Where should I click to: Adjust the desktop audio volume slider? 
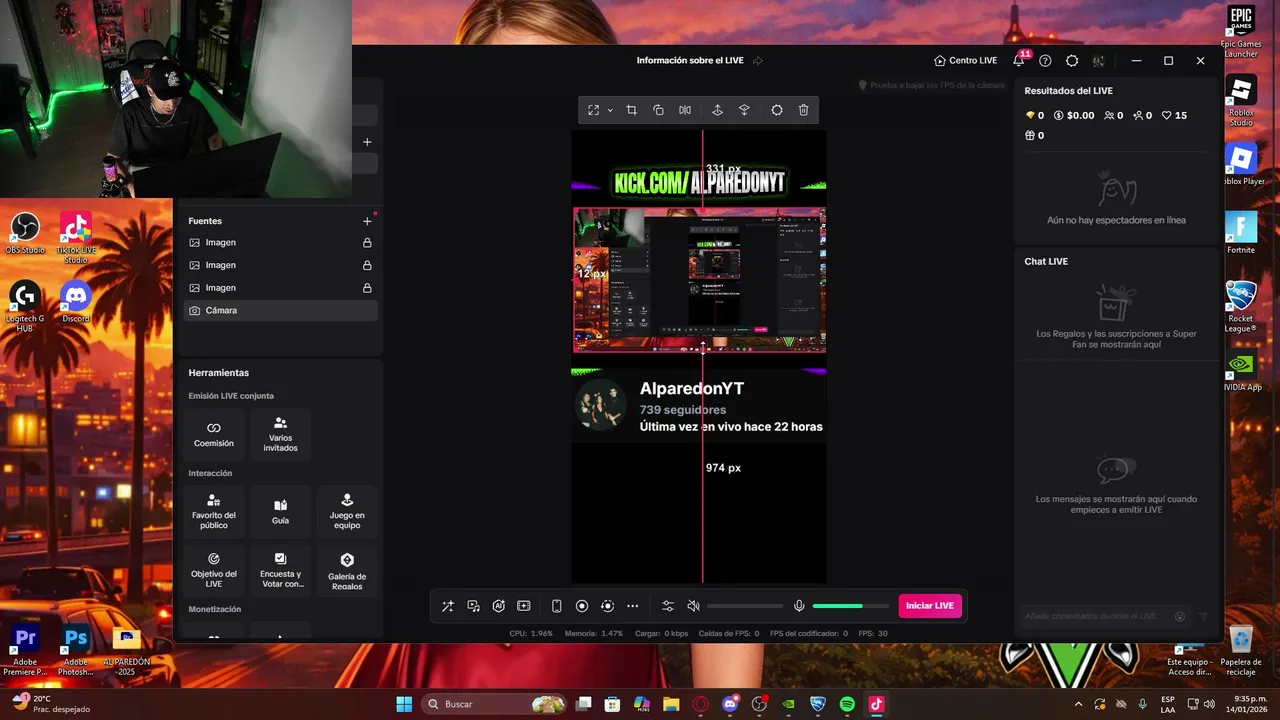point(745,606)
